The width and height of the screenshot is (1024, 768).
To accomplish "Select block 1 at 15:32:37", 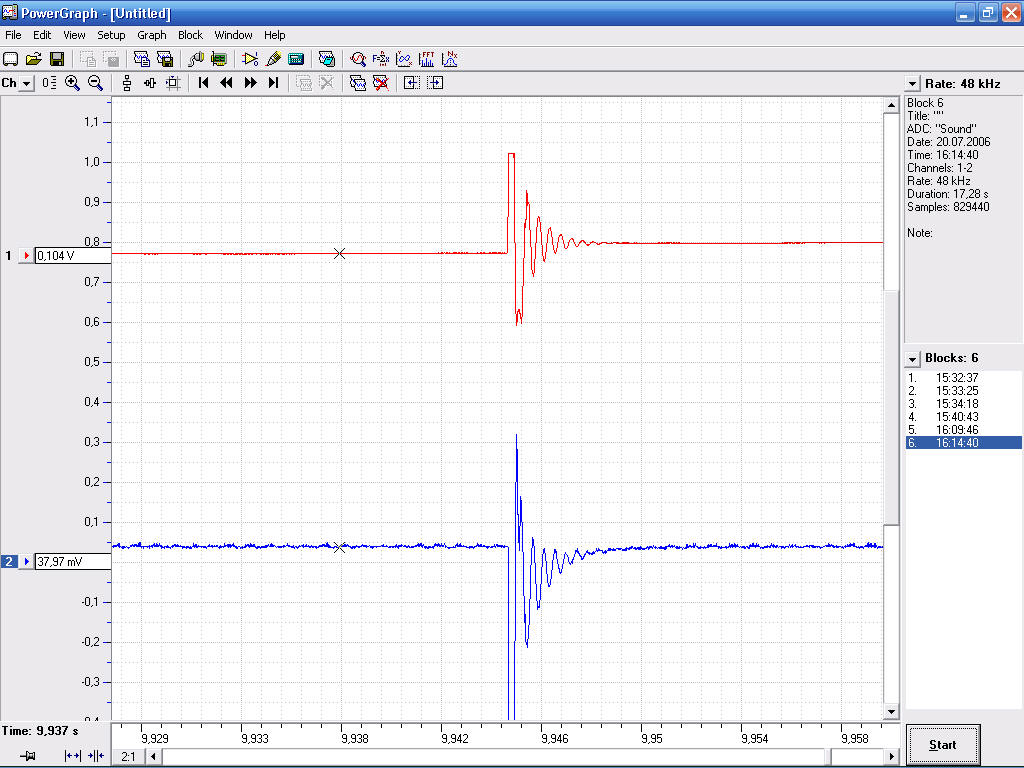I will tap(963, 377).
